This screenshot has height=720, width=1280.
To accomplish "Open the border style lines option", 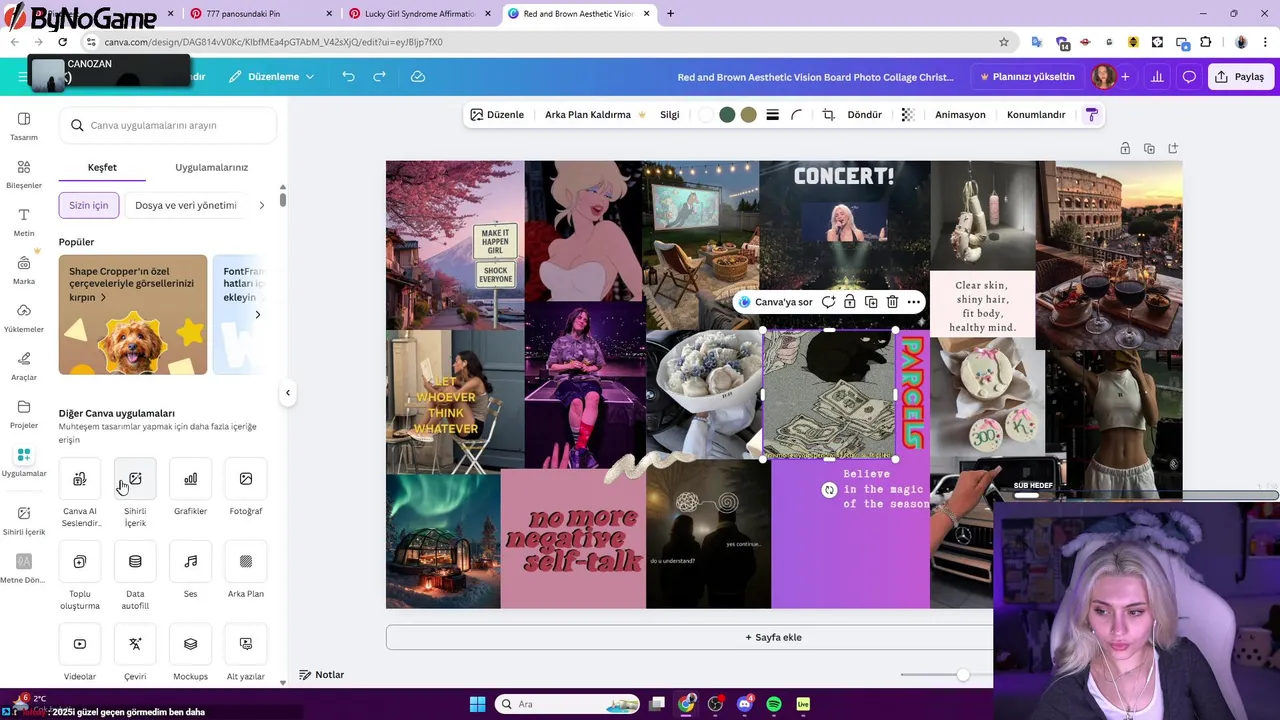I will [x=772, y=115].
